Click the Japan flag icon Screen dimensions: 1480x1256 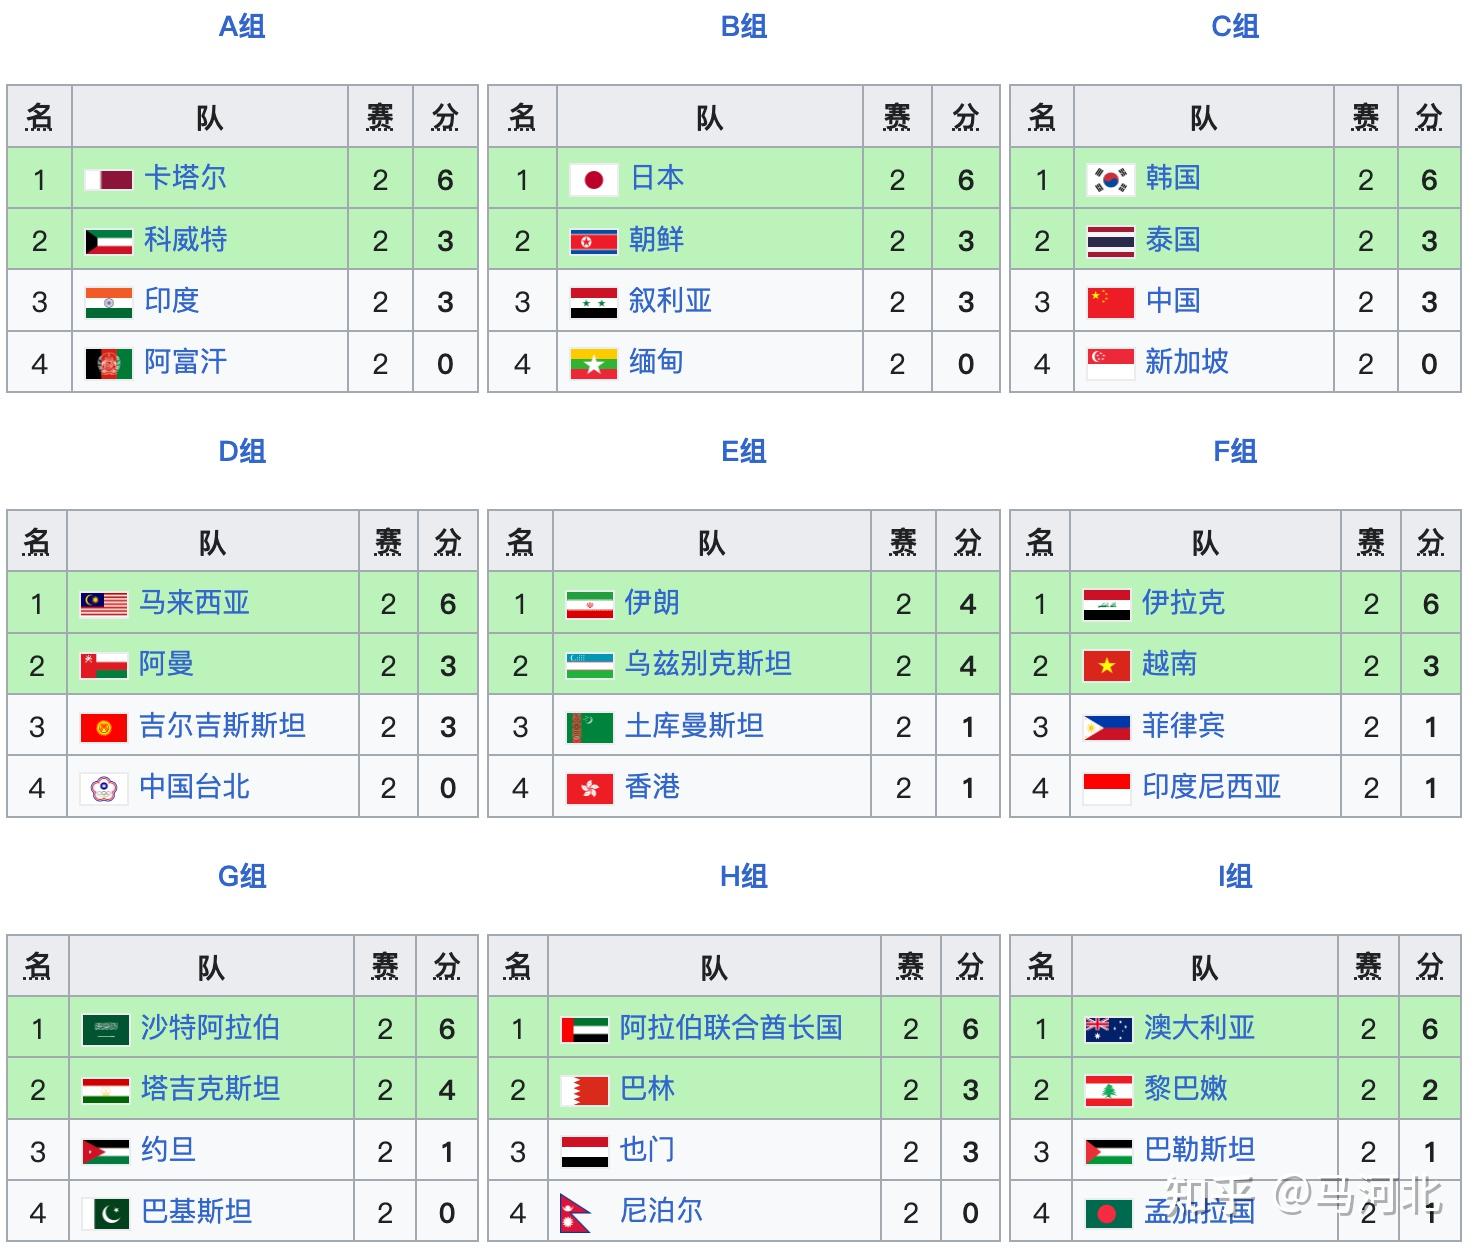pyautogui.click(x=593, y=180)
